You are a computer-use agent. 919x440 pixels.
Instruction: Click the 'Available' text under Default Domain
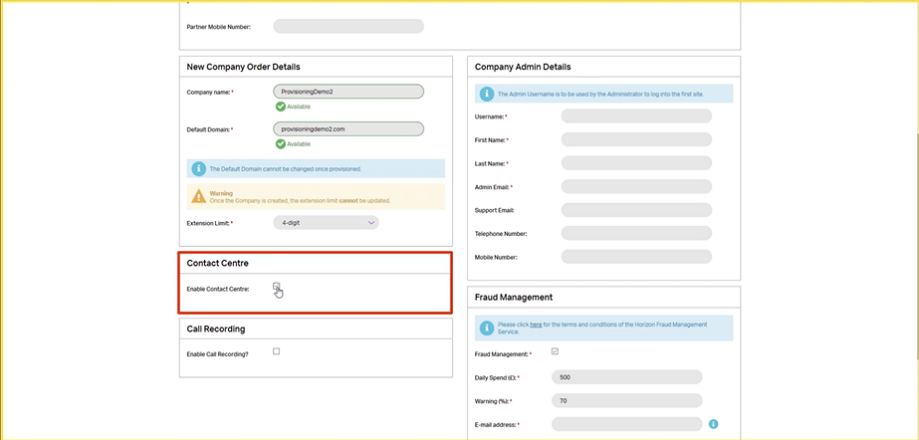point(299,144)
